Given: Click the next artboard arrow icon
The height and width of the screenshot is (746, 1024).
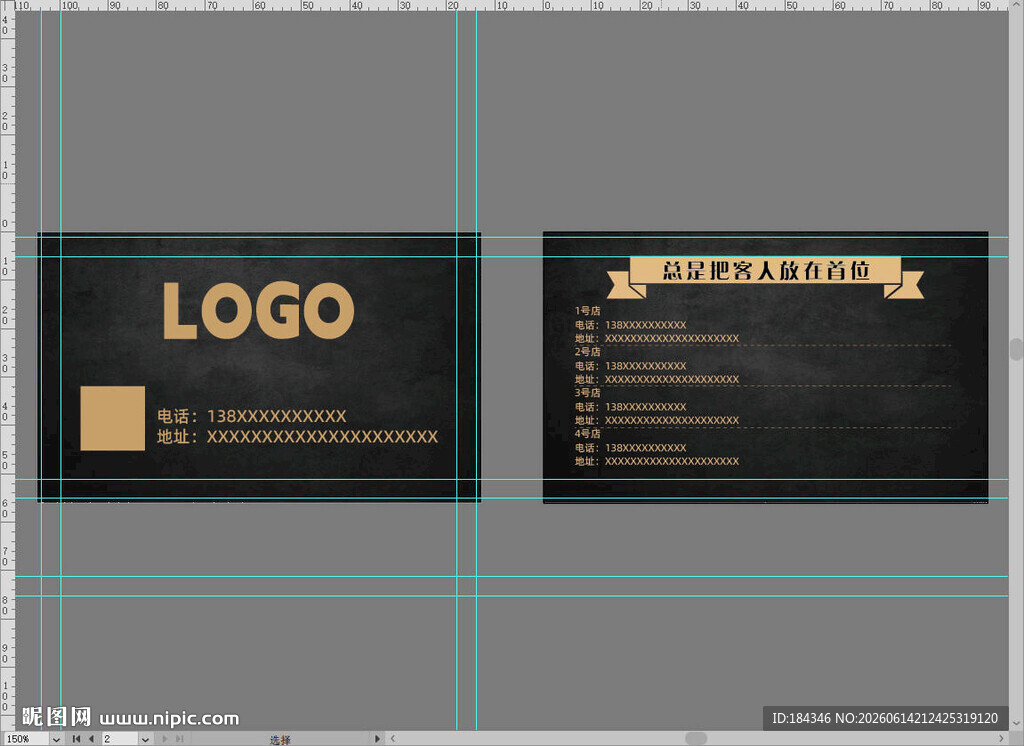Looking at the screenshot, I should [165, 739].
